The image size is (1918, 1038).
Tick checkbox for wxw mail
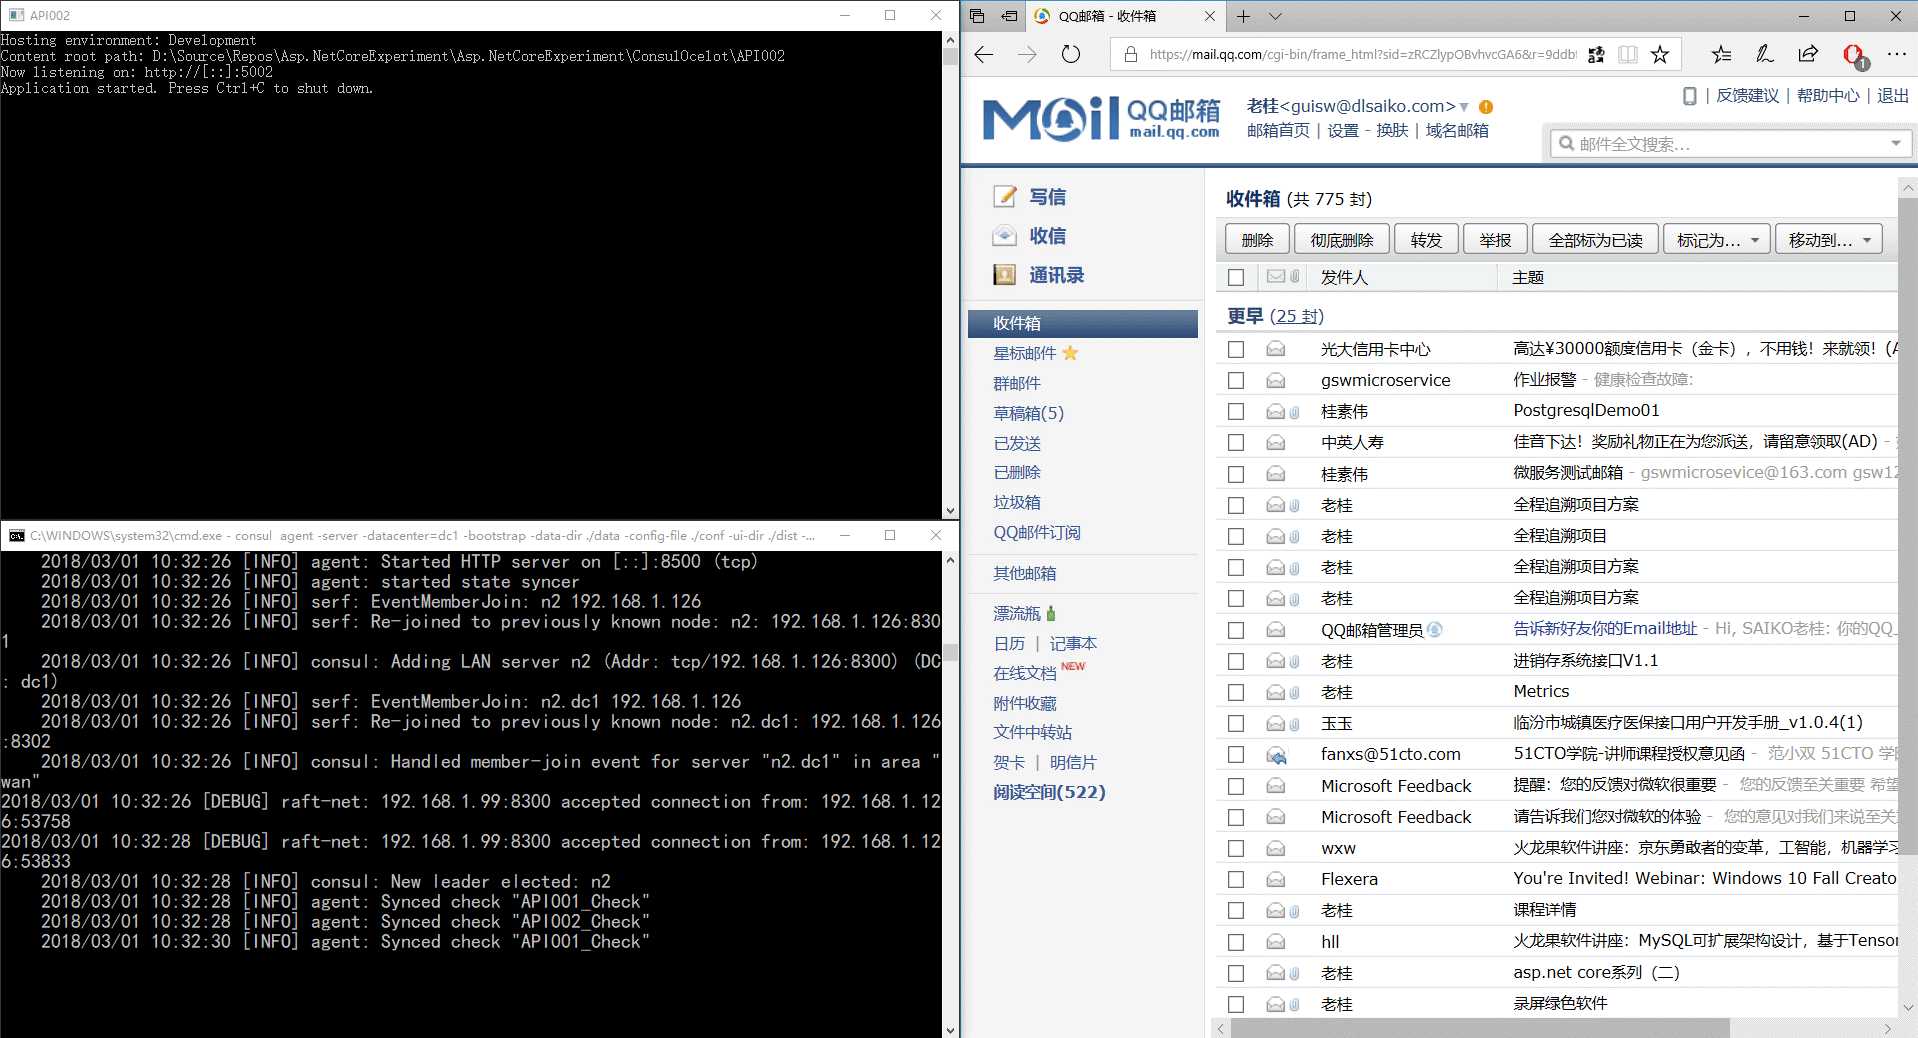coord(1236,848)
